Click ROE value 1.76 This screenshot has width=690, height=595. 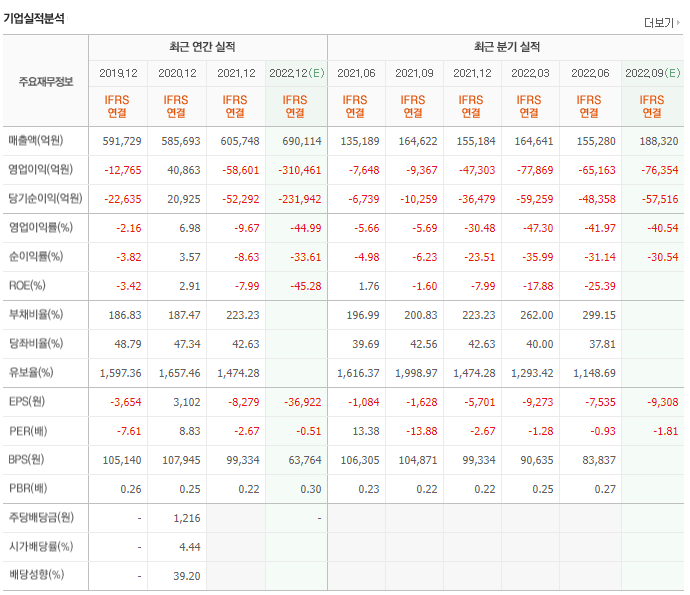[369, 286]
